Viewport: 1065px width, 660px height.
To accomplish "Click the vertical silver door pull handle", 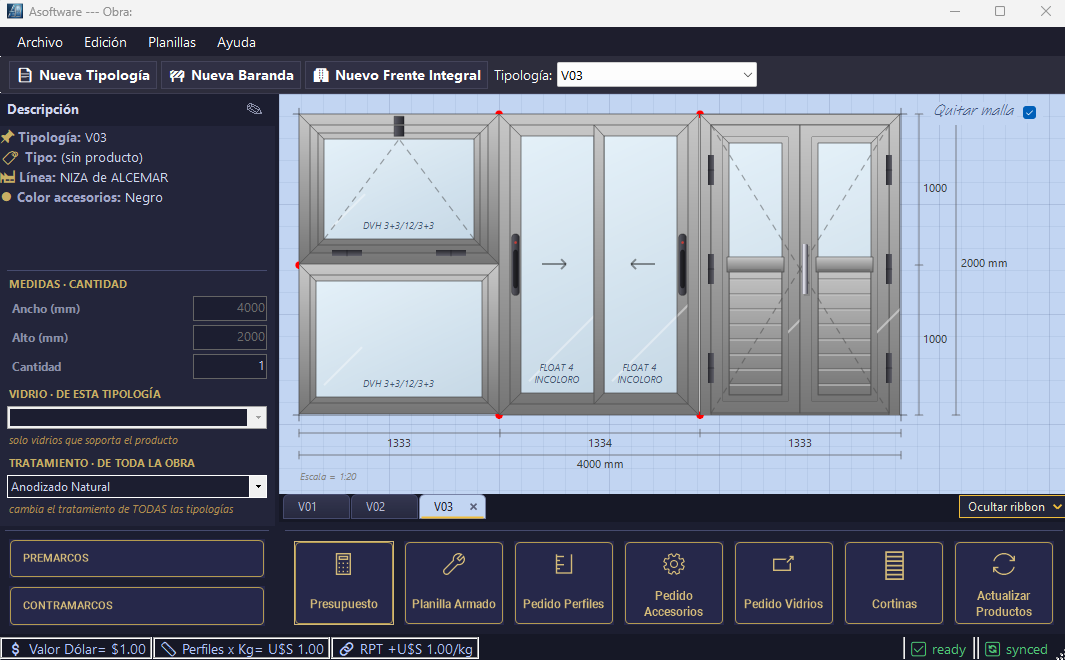I will click(x=805, y=269).
